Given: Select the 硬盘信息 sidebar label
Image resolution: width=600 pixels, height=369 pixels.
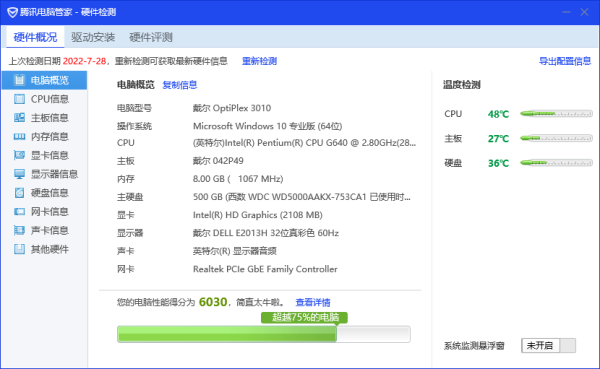Looking at the screenshot, I should (x=50, y=193).
